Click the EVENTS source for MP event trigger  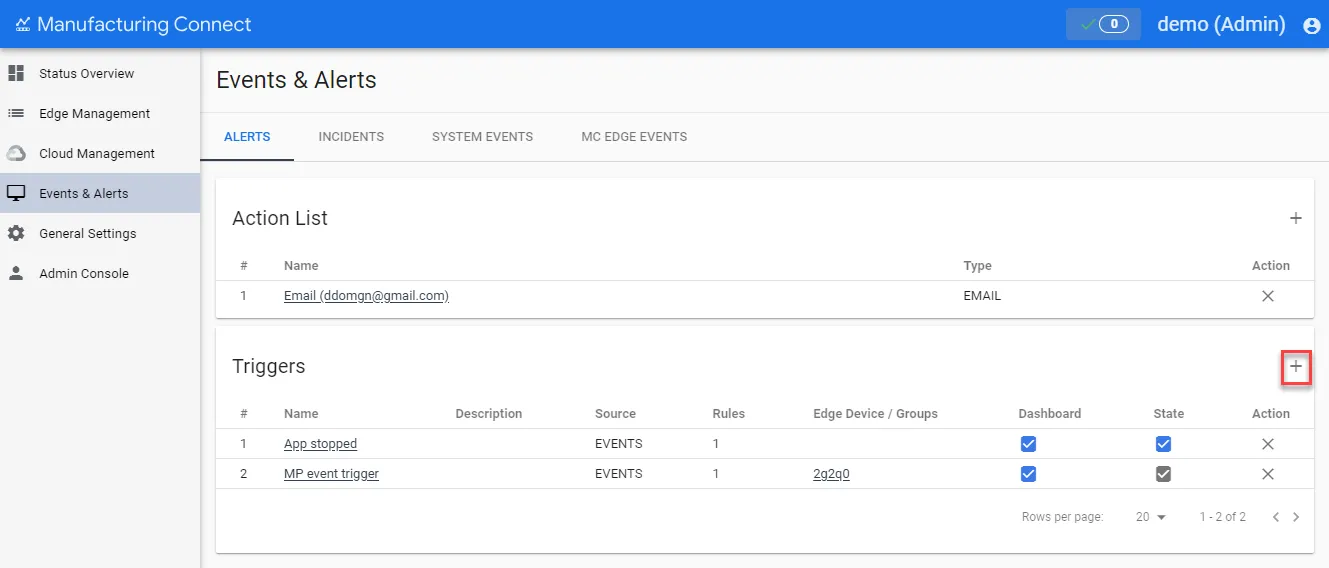[619, 474]
